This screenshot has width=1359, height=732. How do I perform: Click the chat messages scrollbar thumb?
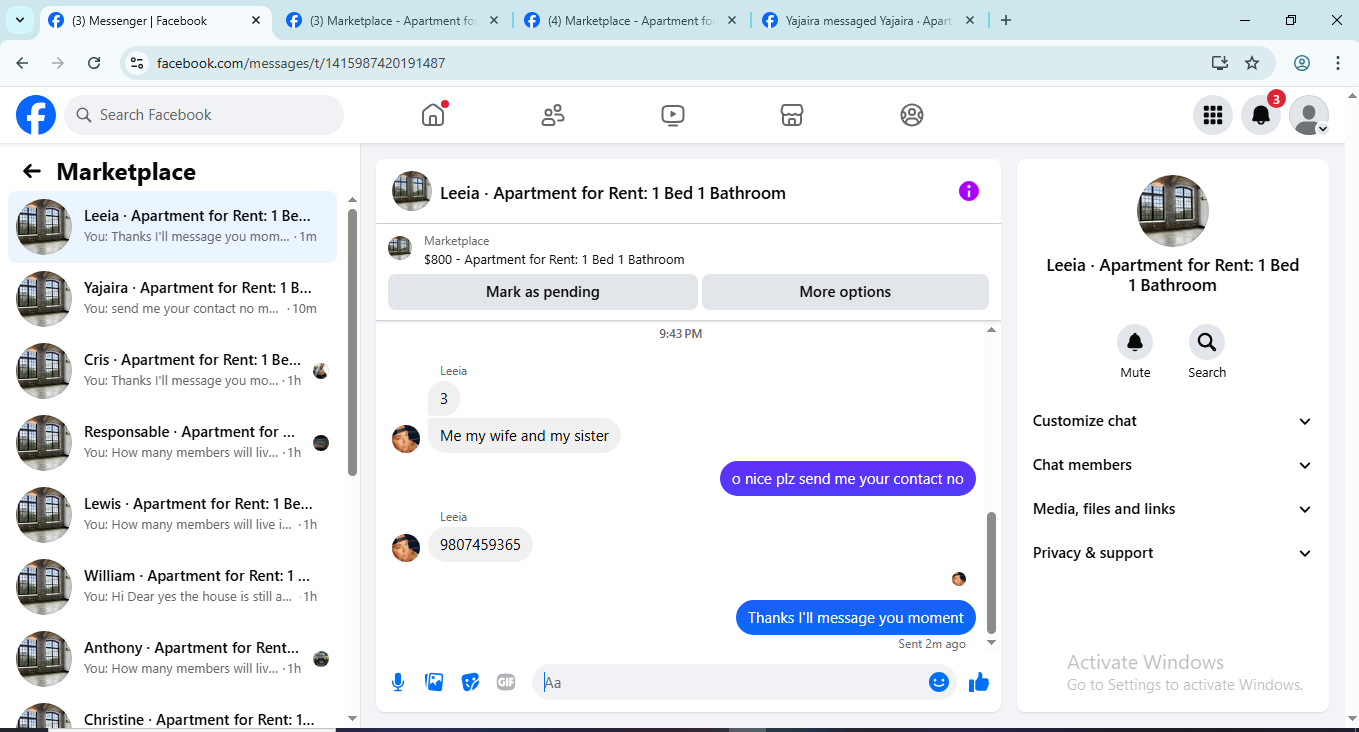992,573
